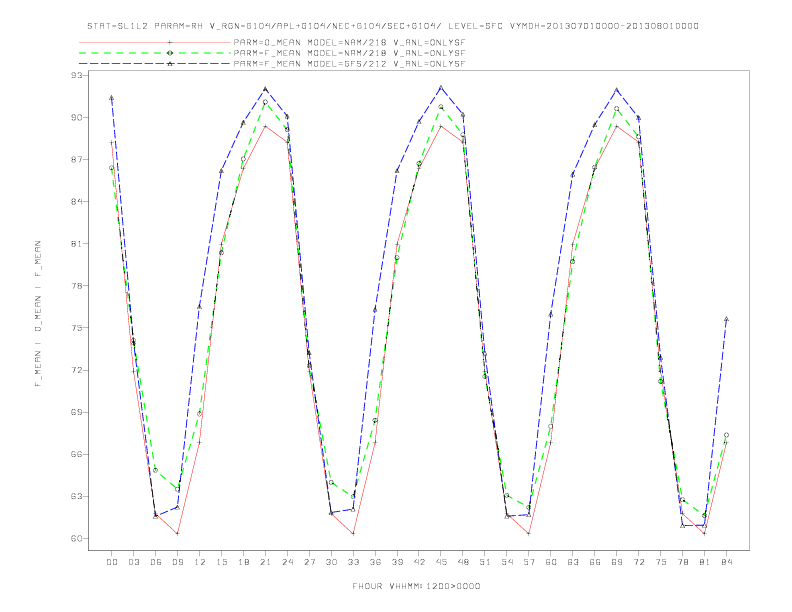Click the vertical axis label F_MEAN | O_MEAN | F_MEAN
This screenshot has width=792, height=612.
tap(38, 314)
